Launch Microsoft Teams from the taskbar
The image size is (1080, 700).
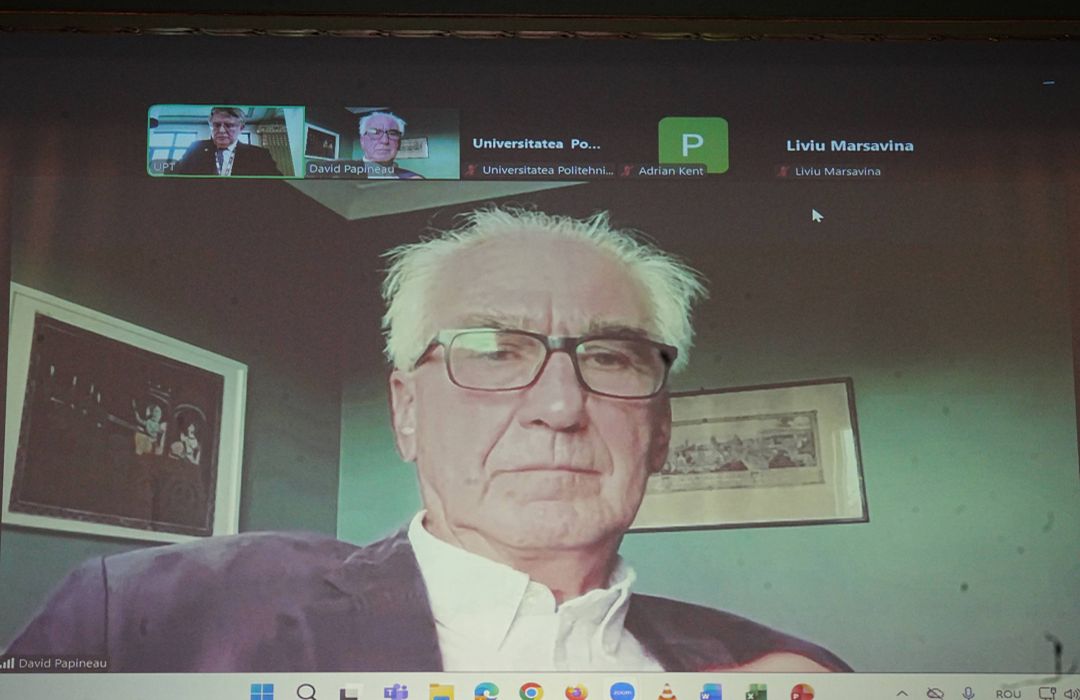pyautogui.click(x=396, y=692)
